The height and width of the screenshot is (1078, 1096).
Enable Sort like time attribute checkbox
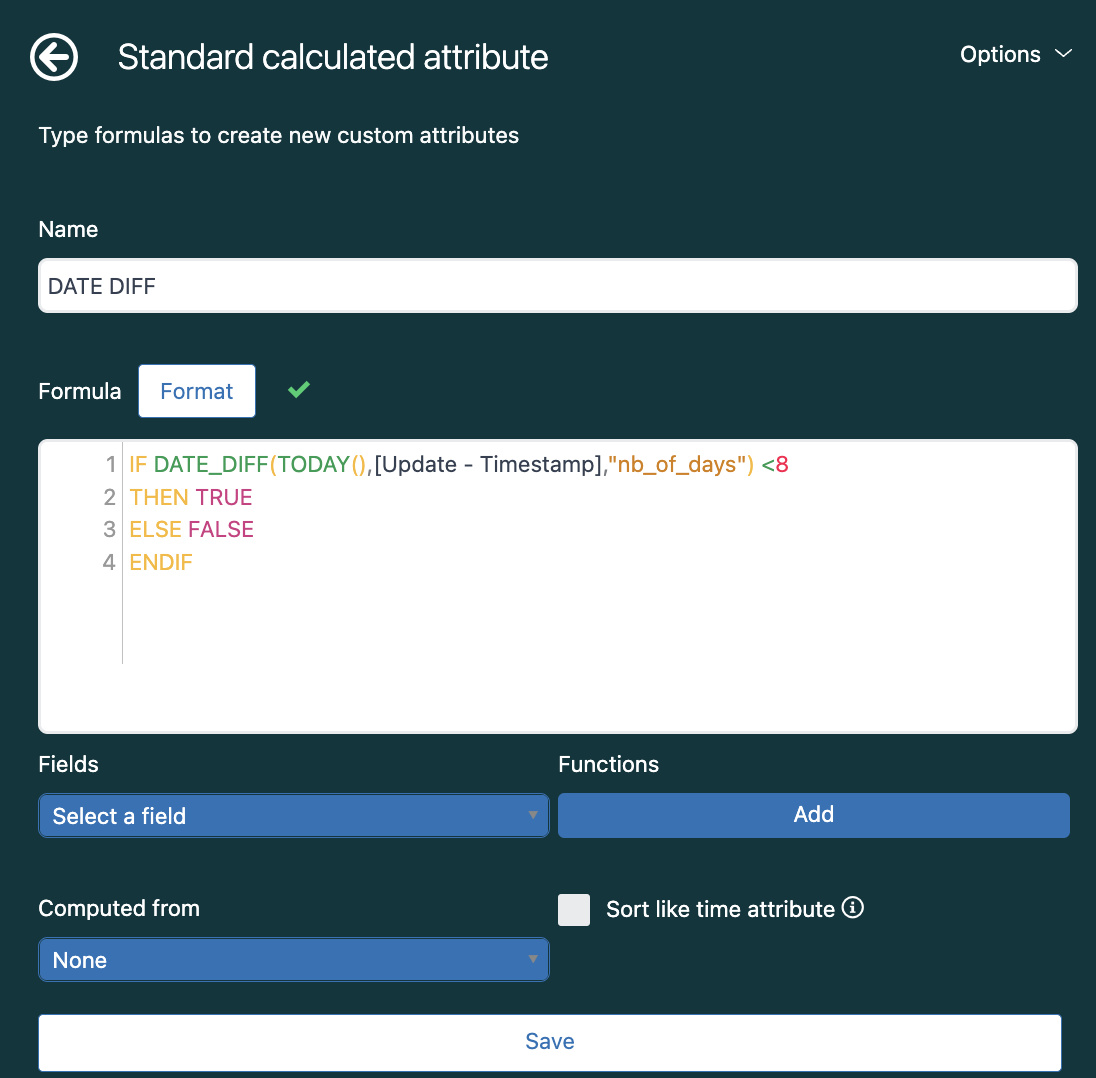574,909
